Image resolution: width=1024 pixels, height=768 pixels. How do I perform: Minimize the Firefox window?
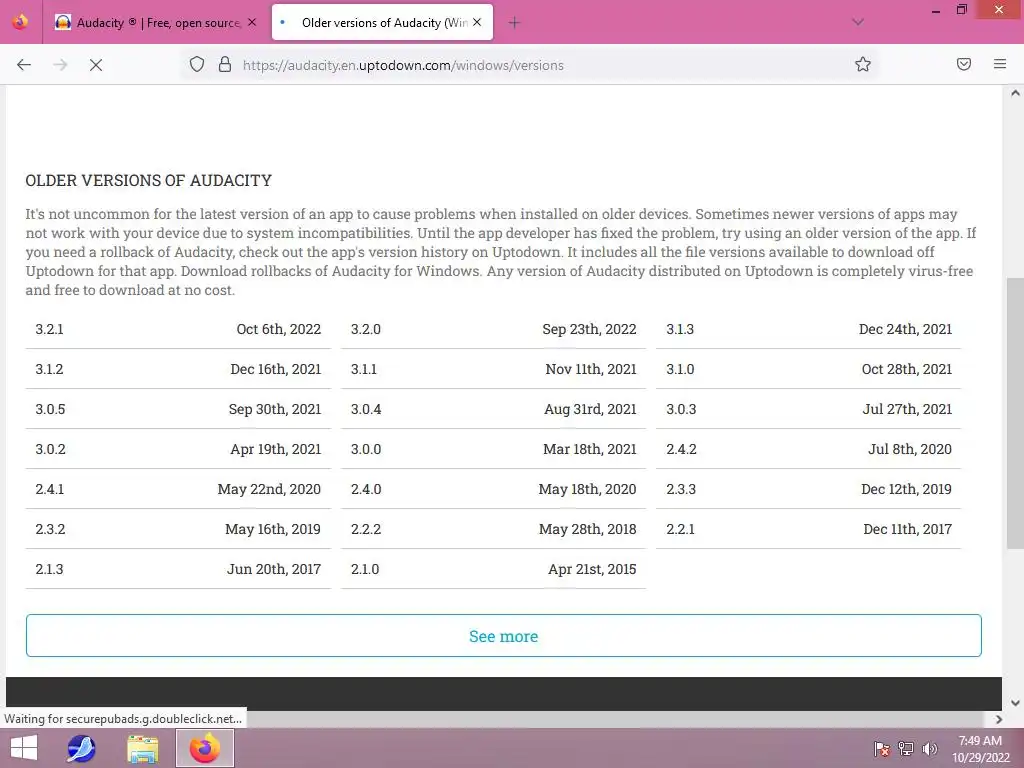point(936,10)
